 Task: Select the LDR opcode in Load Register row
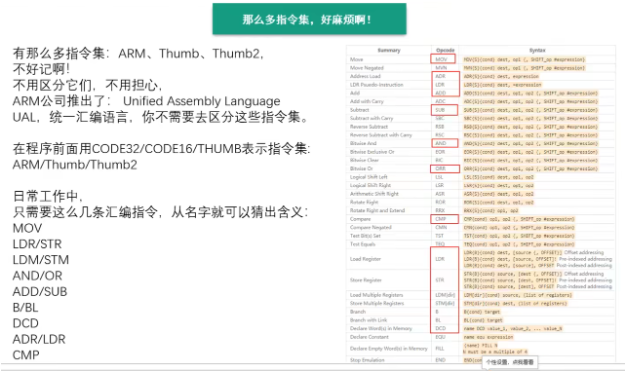440,259
